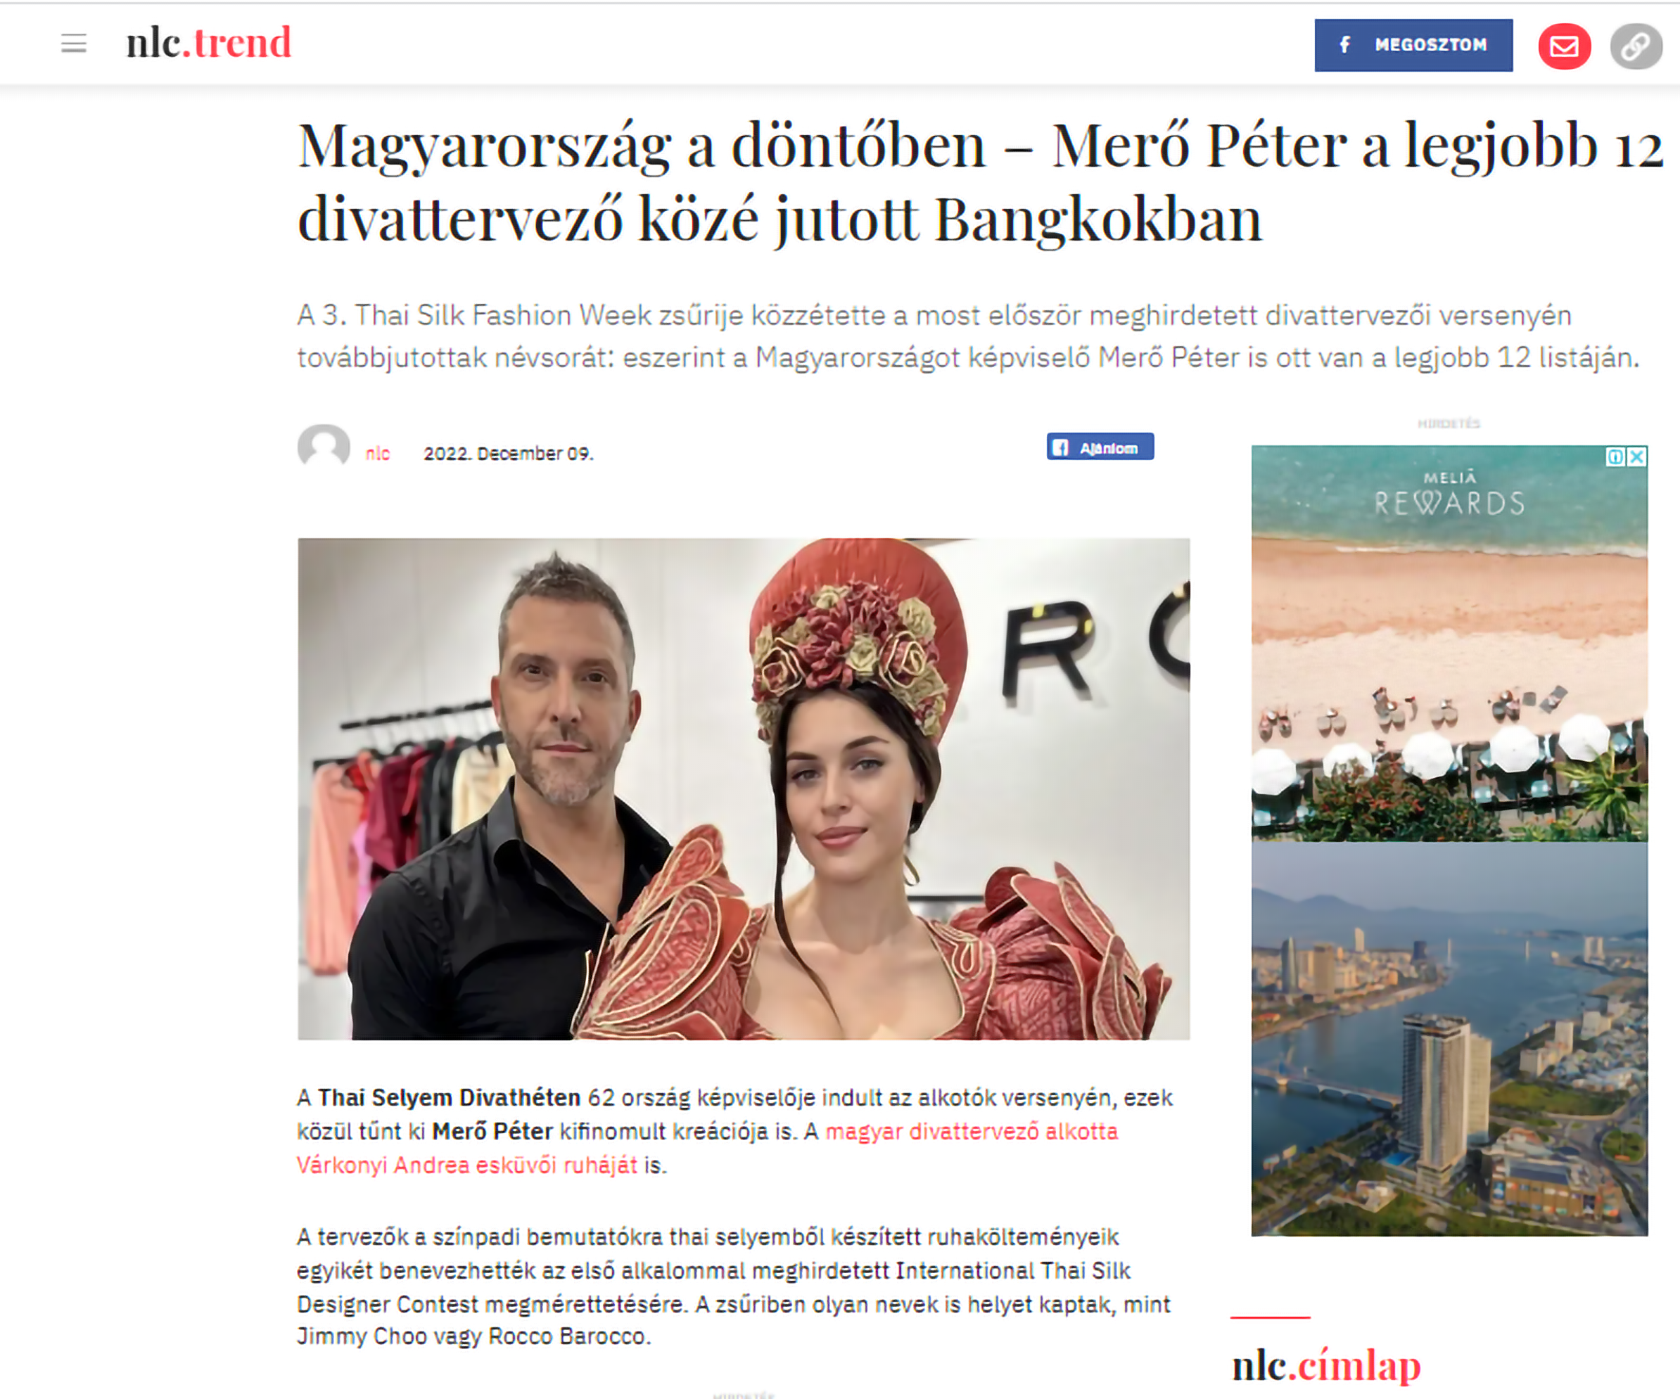Click the 2022. December 09. date

(508, 454)
